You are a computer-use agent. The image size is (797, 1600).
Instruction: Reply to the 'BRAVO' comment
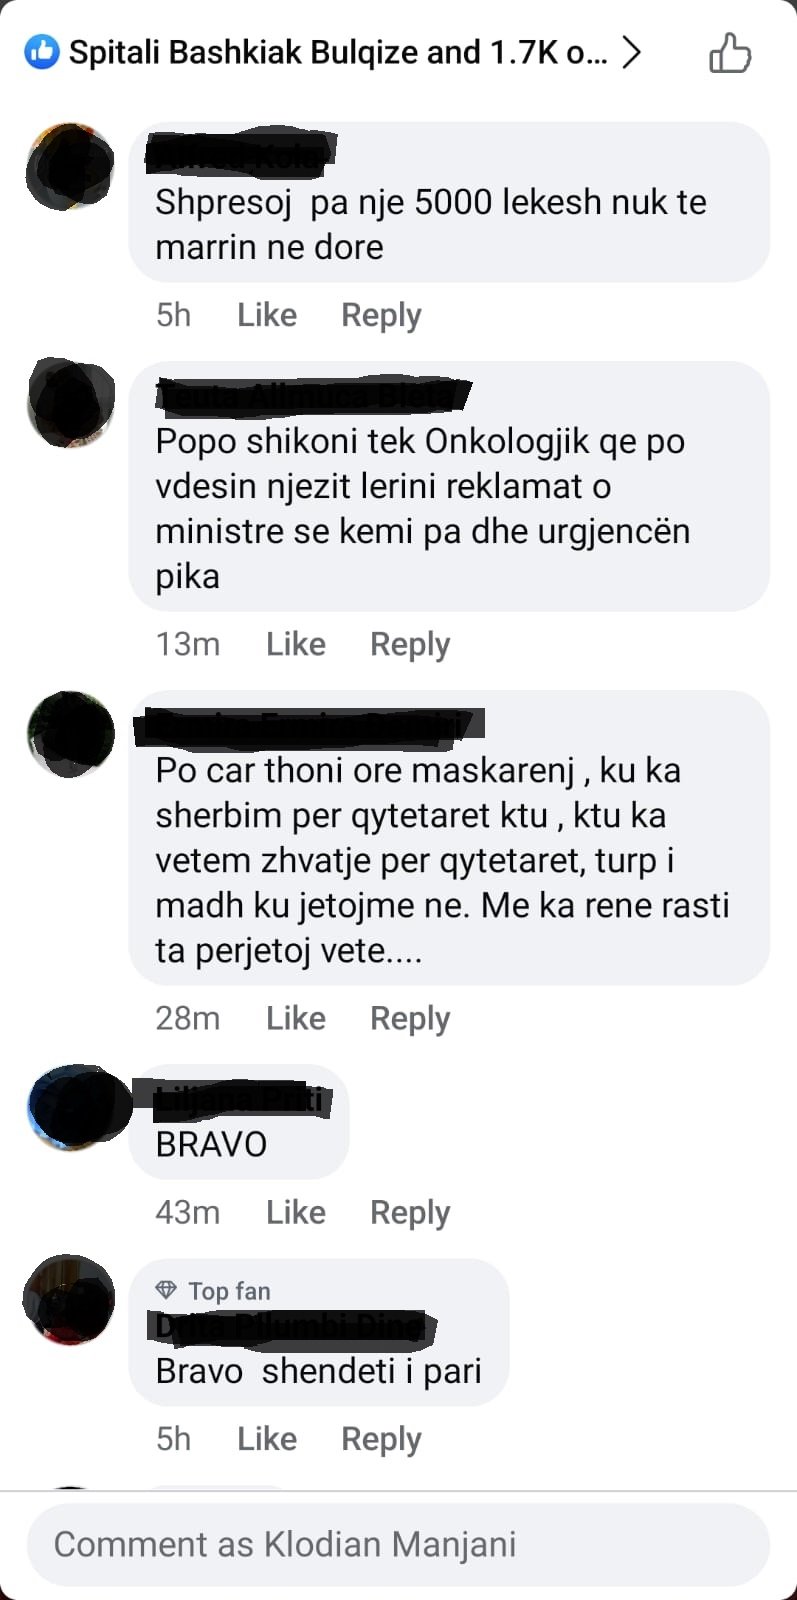pyautogui.click(x=410, y=1212)
